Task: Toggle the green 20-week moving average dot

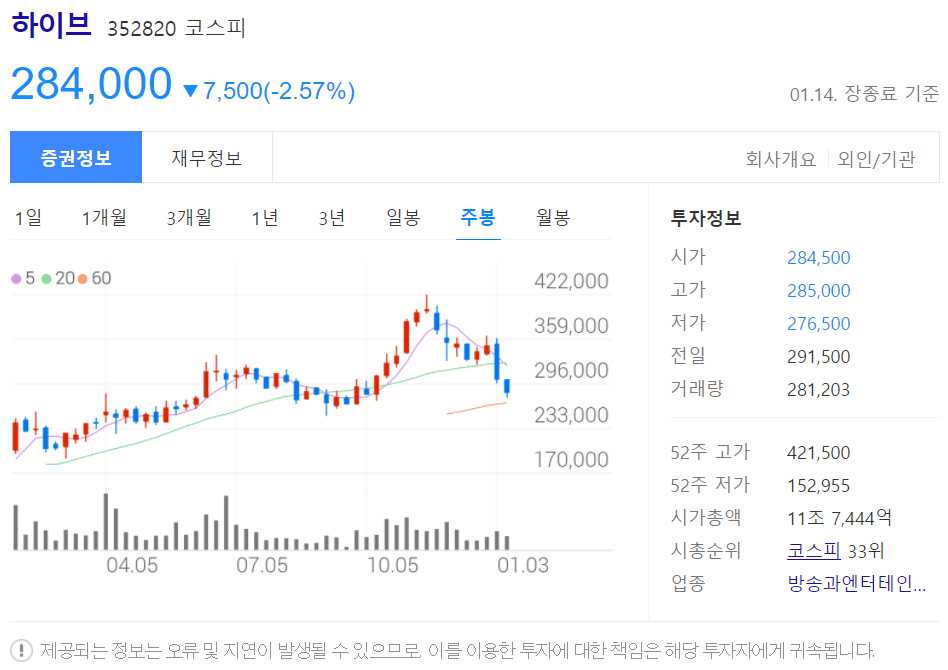Action: pyautogui.click(x=47, y=281)
